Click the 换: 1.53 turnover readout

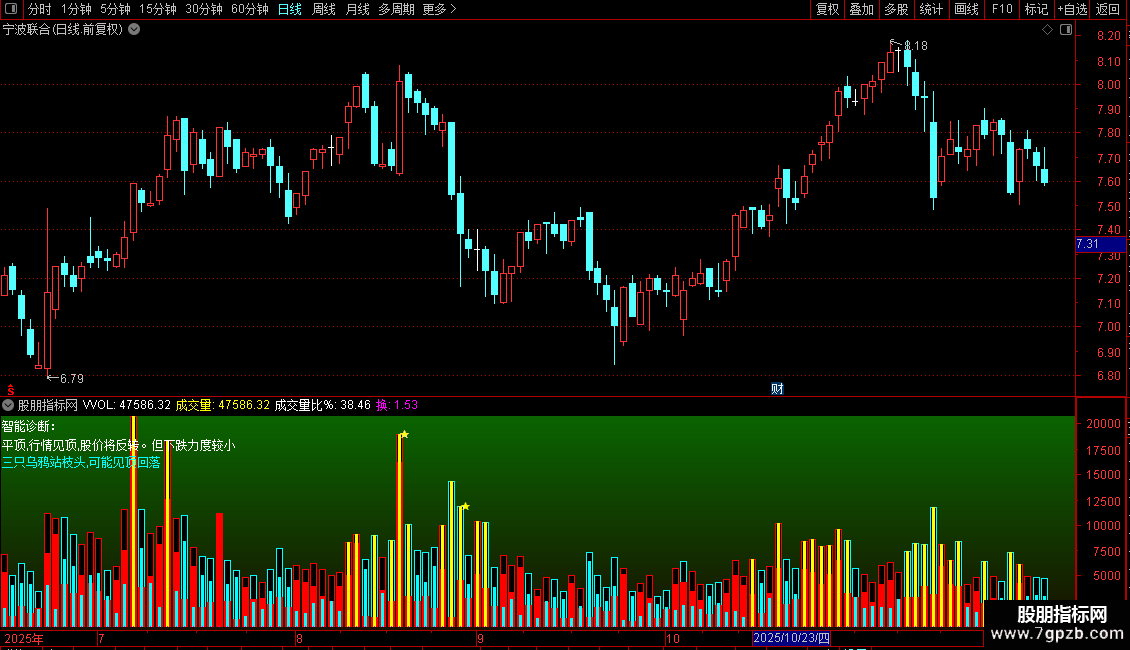click(397, 405)
